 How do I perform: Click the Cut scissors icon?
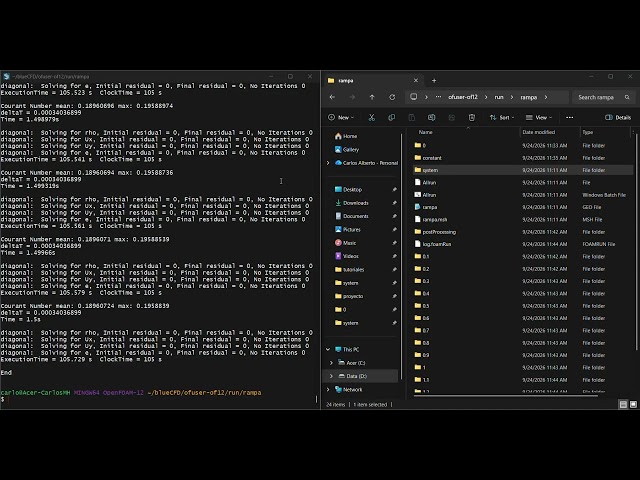(x=371, y=118)
